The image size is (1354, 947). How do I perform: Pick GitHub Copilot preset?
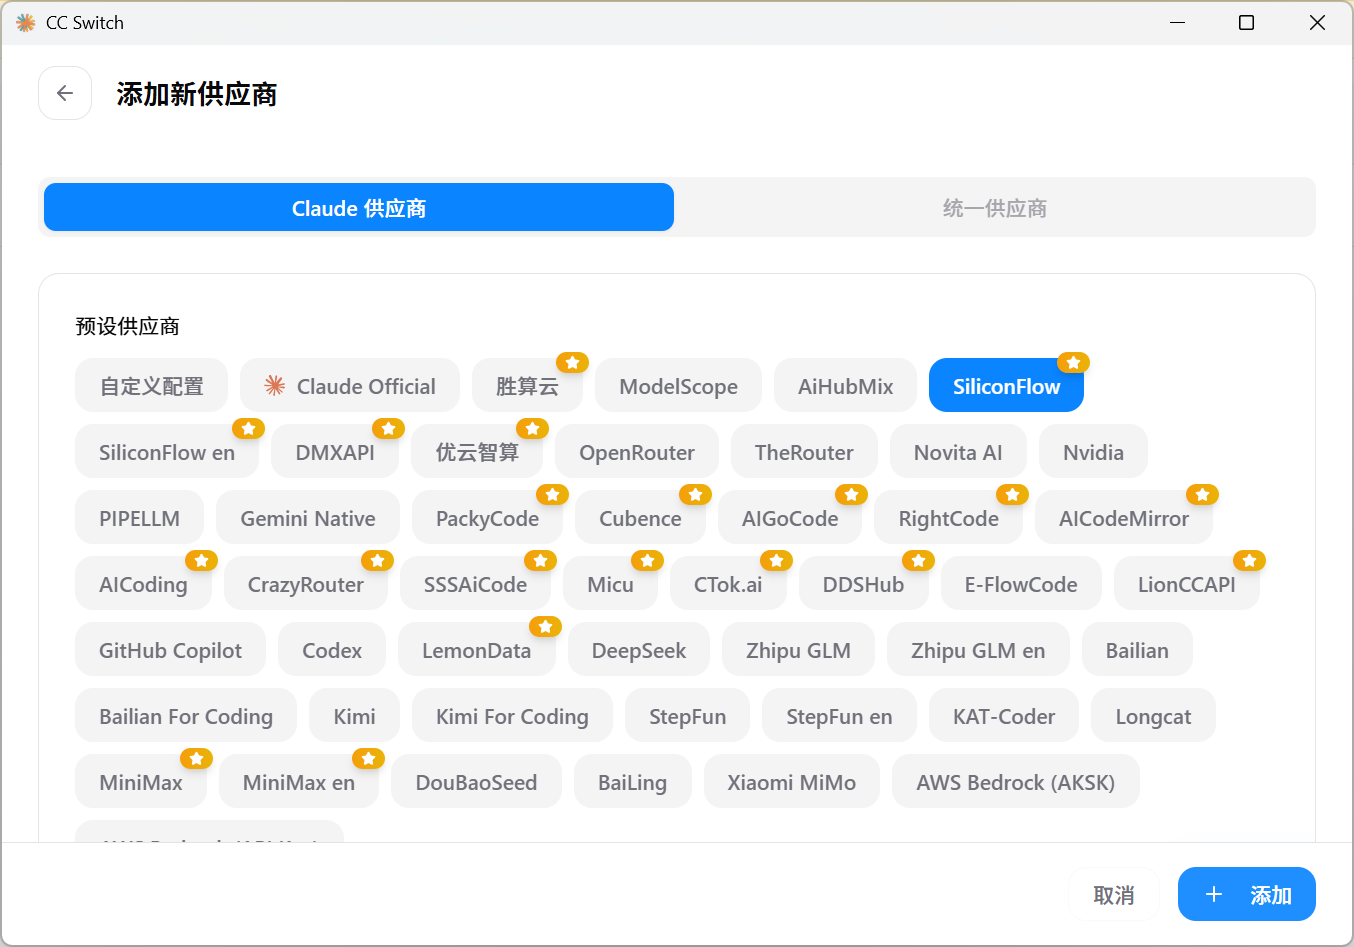(170, 649)
